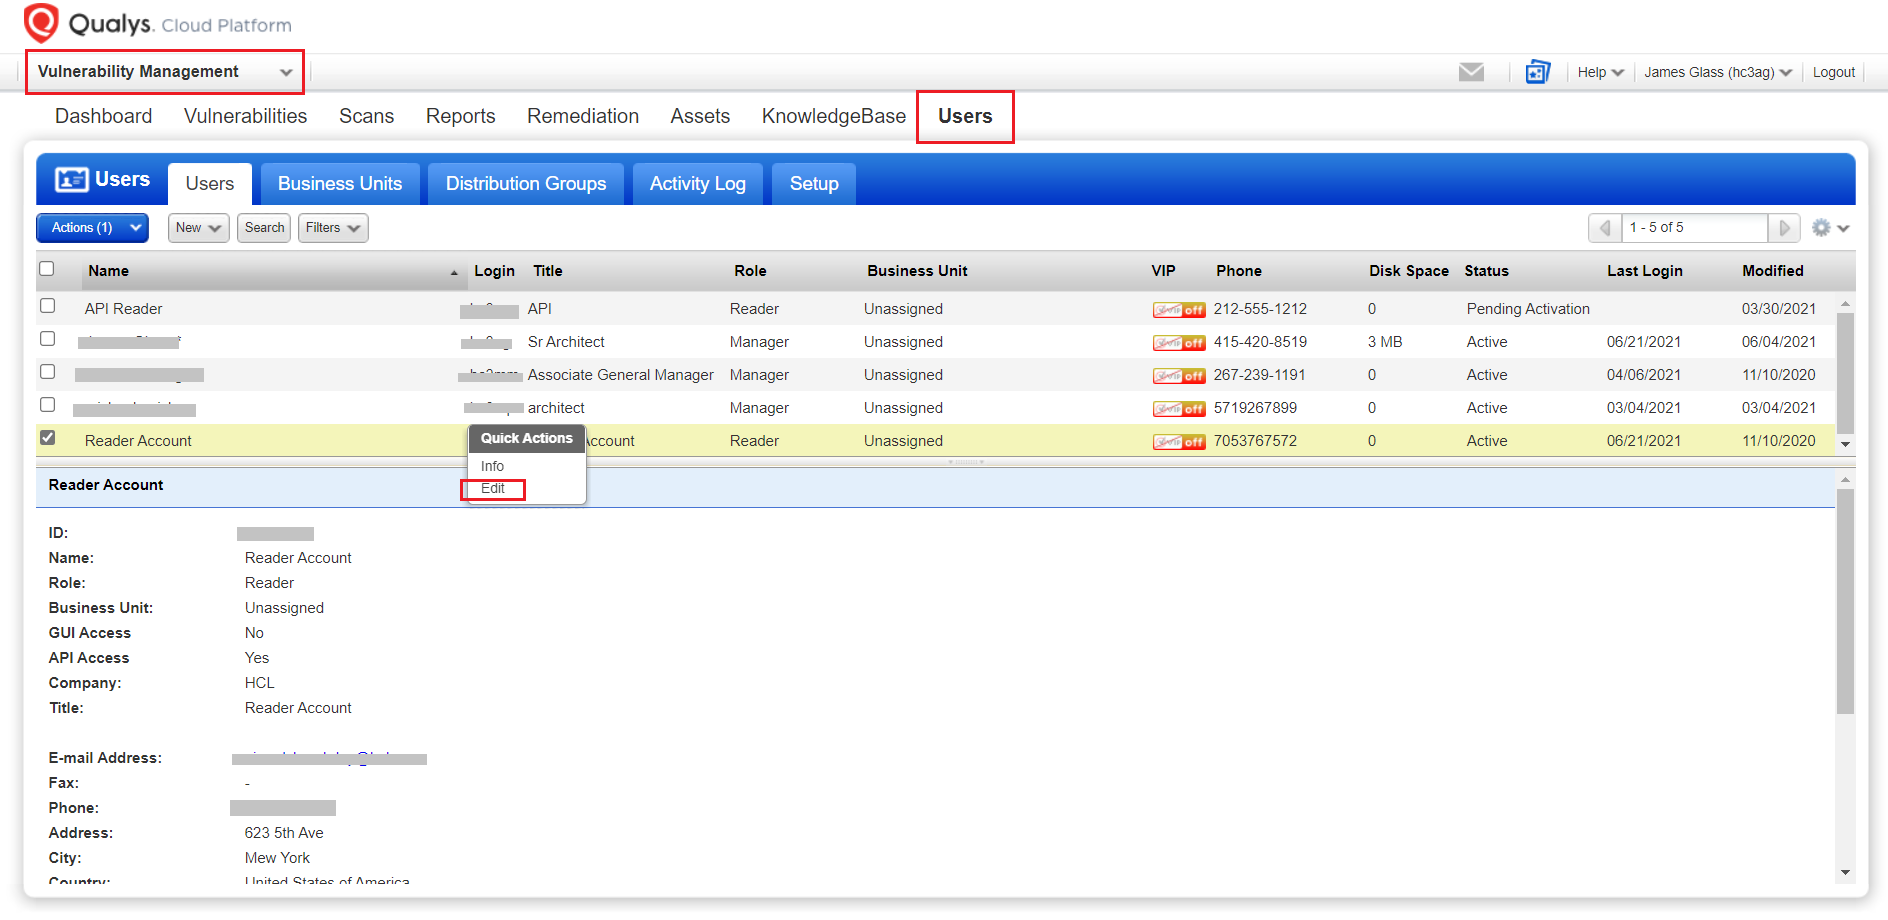Toggle VIP off for Reader Account row

pyautogui.click(x=1179, y=442)
